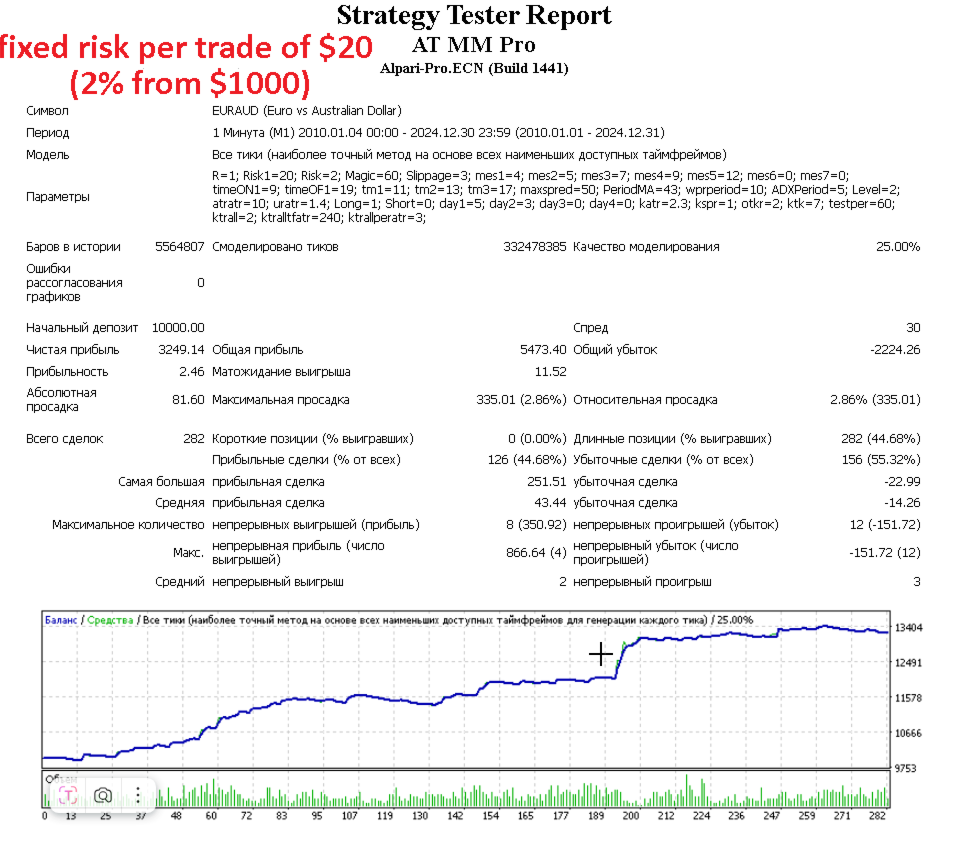
Task: Select chart axis value '13404'
Action: click(908, 628)
